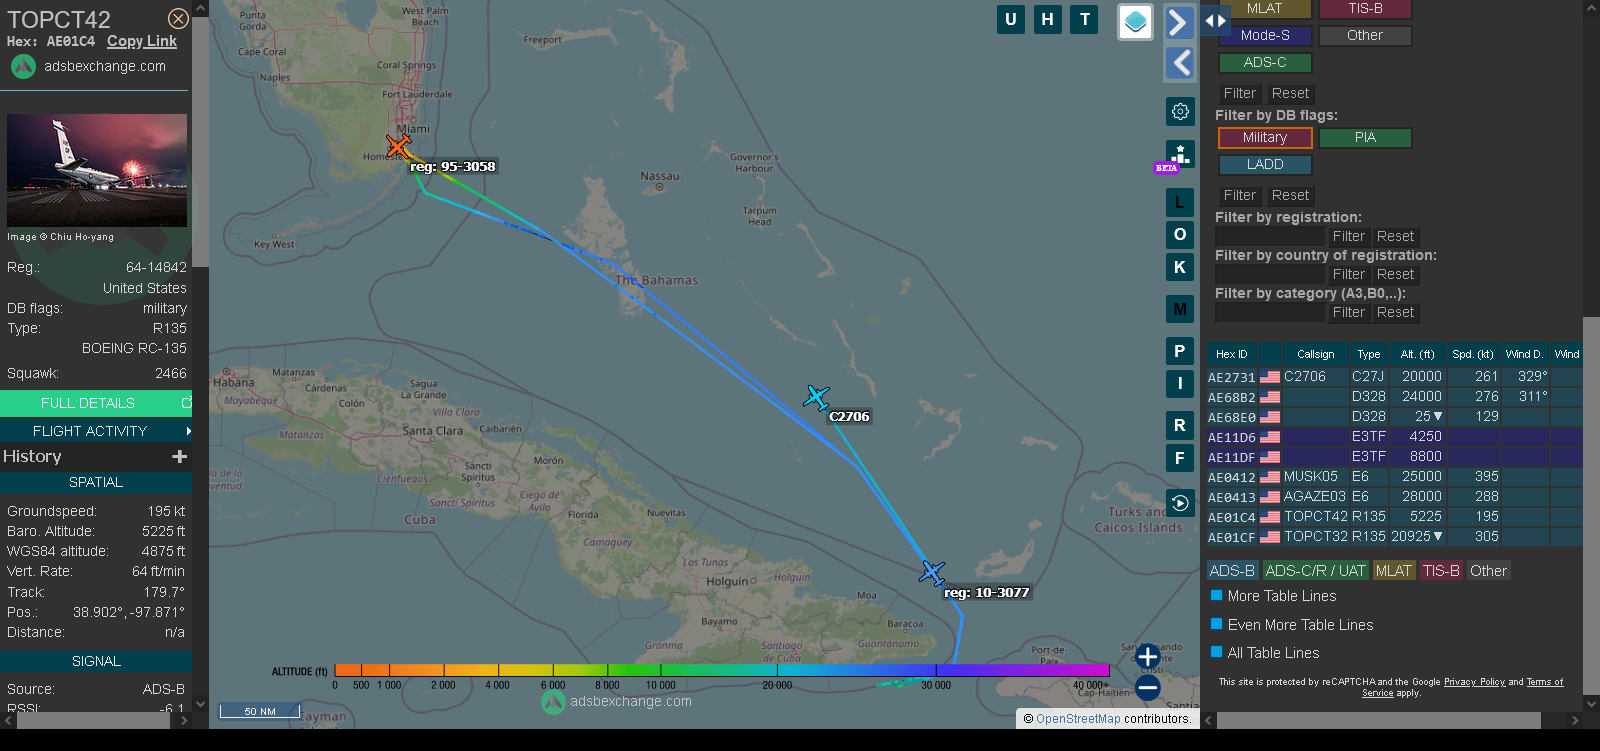The width and height of the screenshot is (1600, 751).
Task: Click the category filter input field
Action: 1269,312
